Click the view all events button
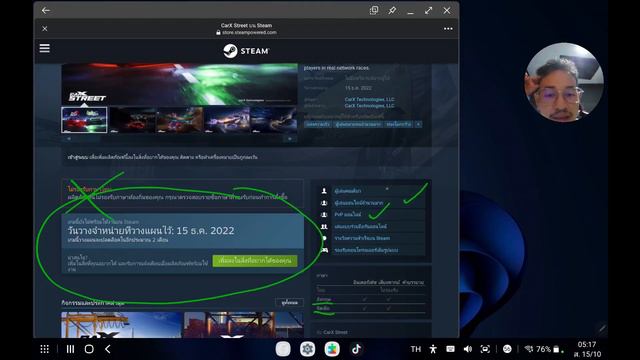The width and height of the screenshot is (640, 360). point(289,302)
